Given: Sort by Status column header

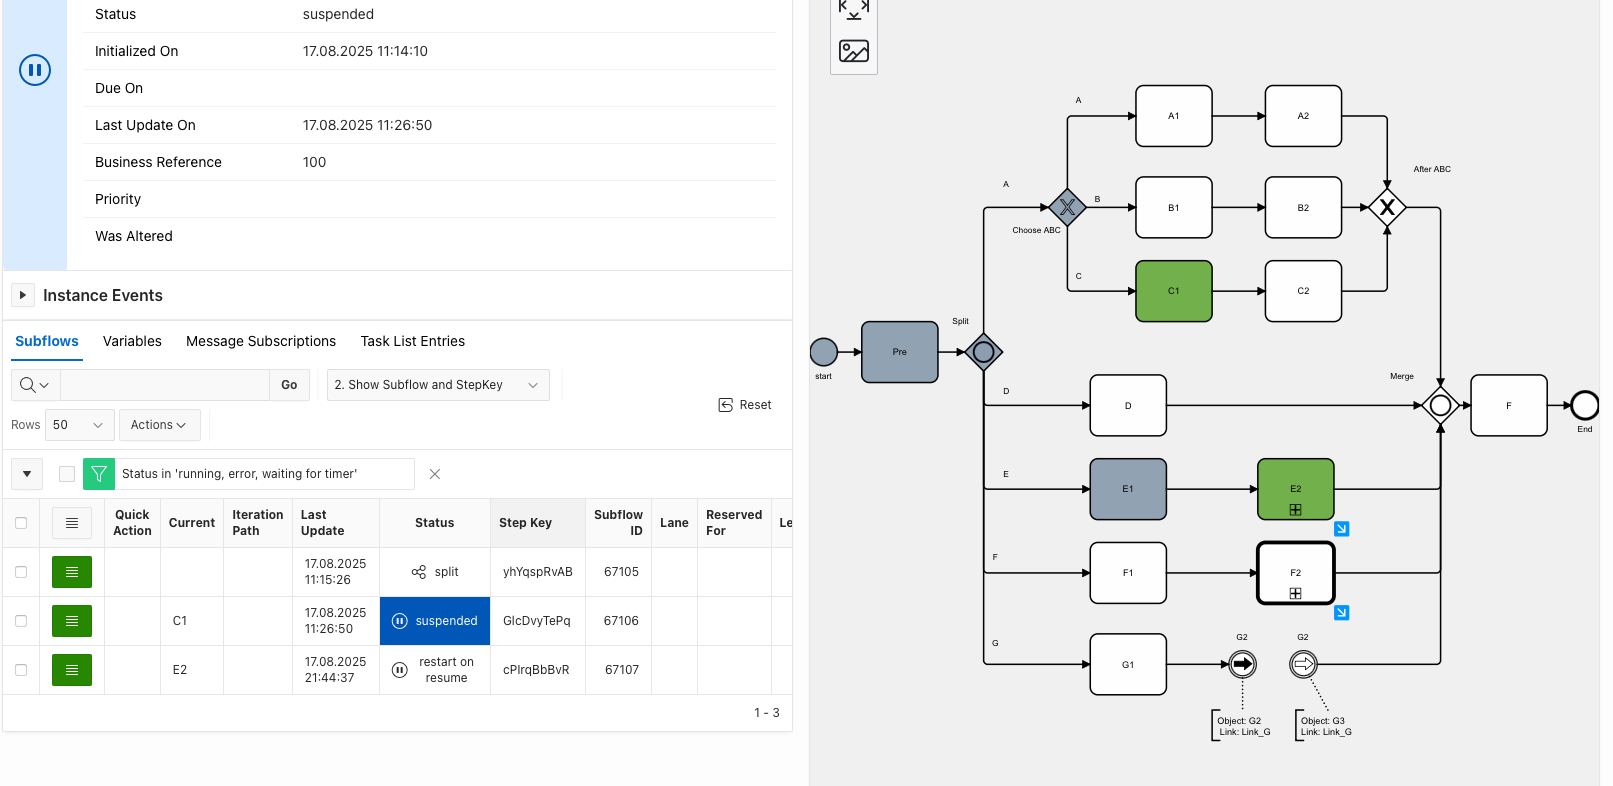Looking at the screenshot, I should tap(435, 523).
